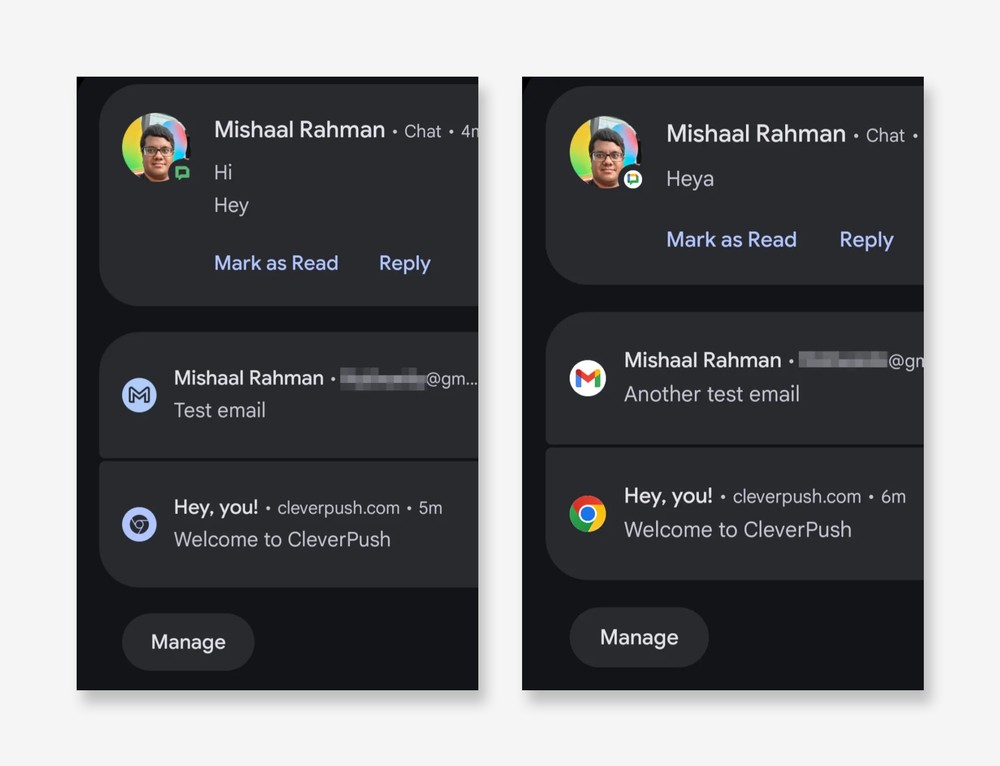Screen dimensions: 1000x766
Task: Tap the Google Chat badge on right avatar
Action: pyautogui.click(x=632, y=179)
